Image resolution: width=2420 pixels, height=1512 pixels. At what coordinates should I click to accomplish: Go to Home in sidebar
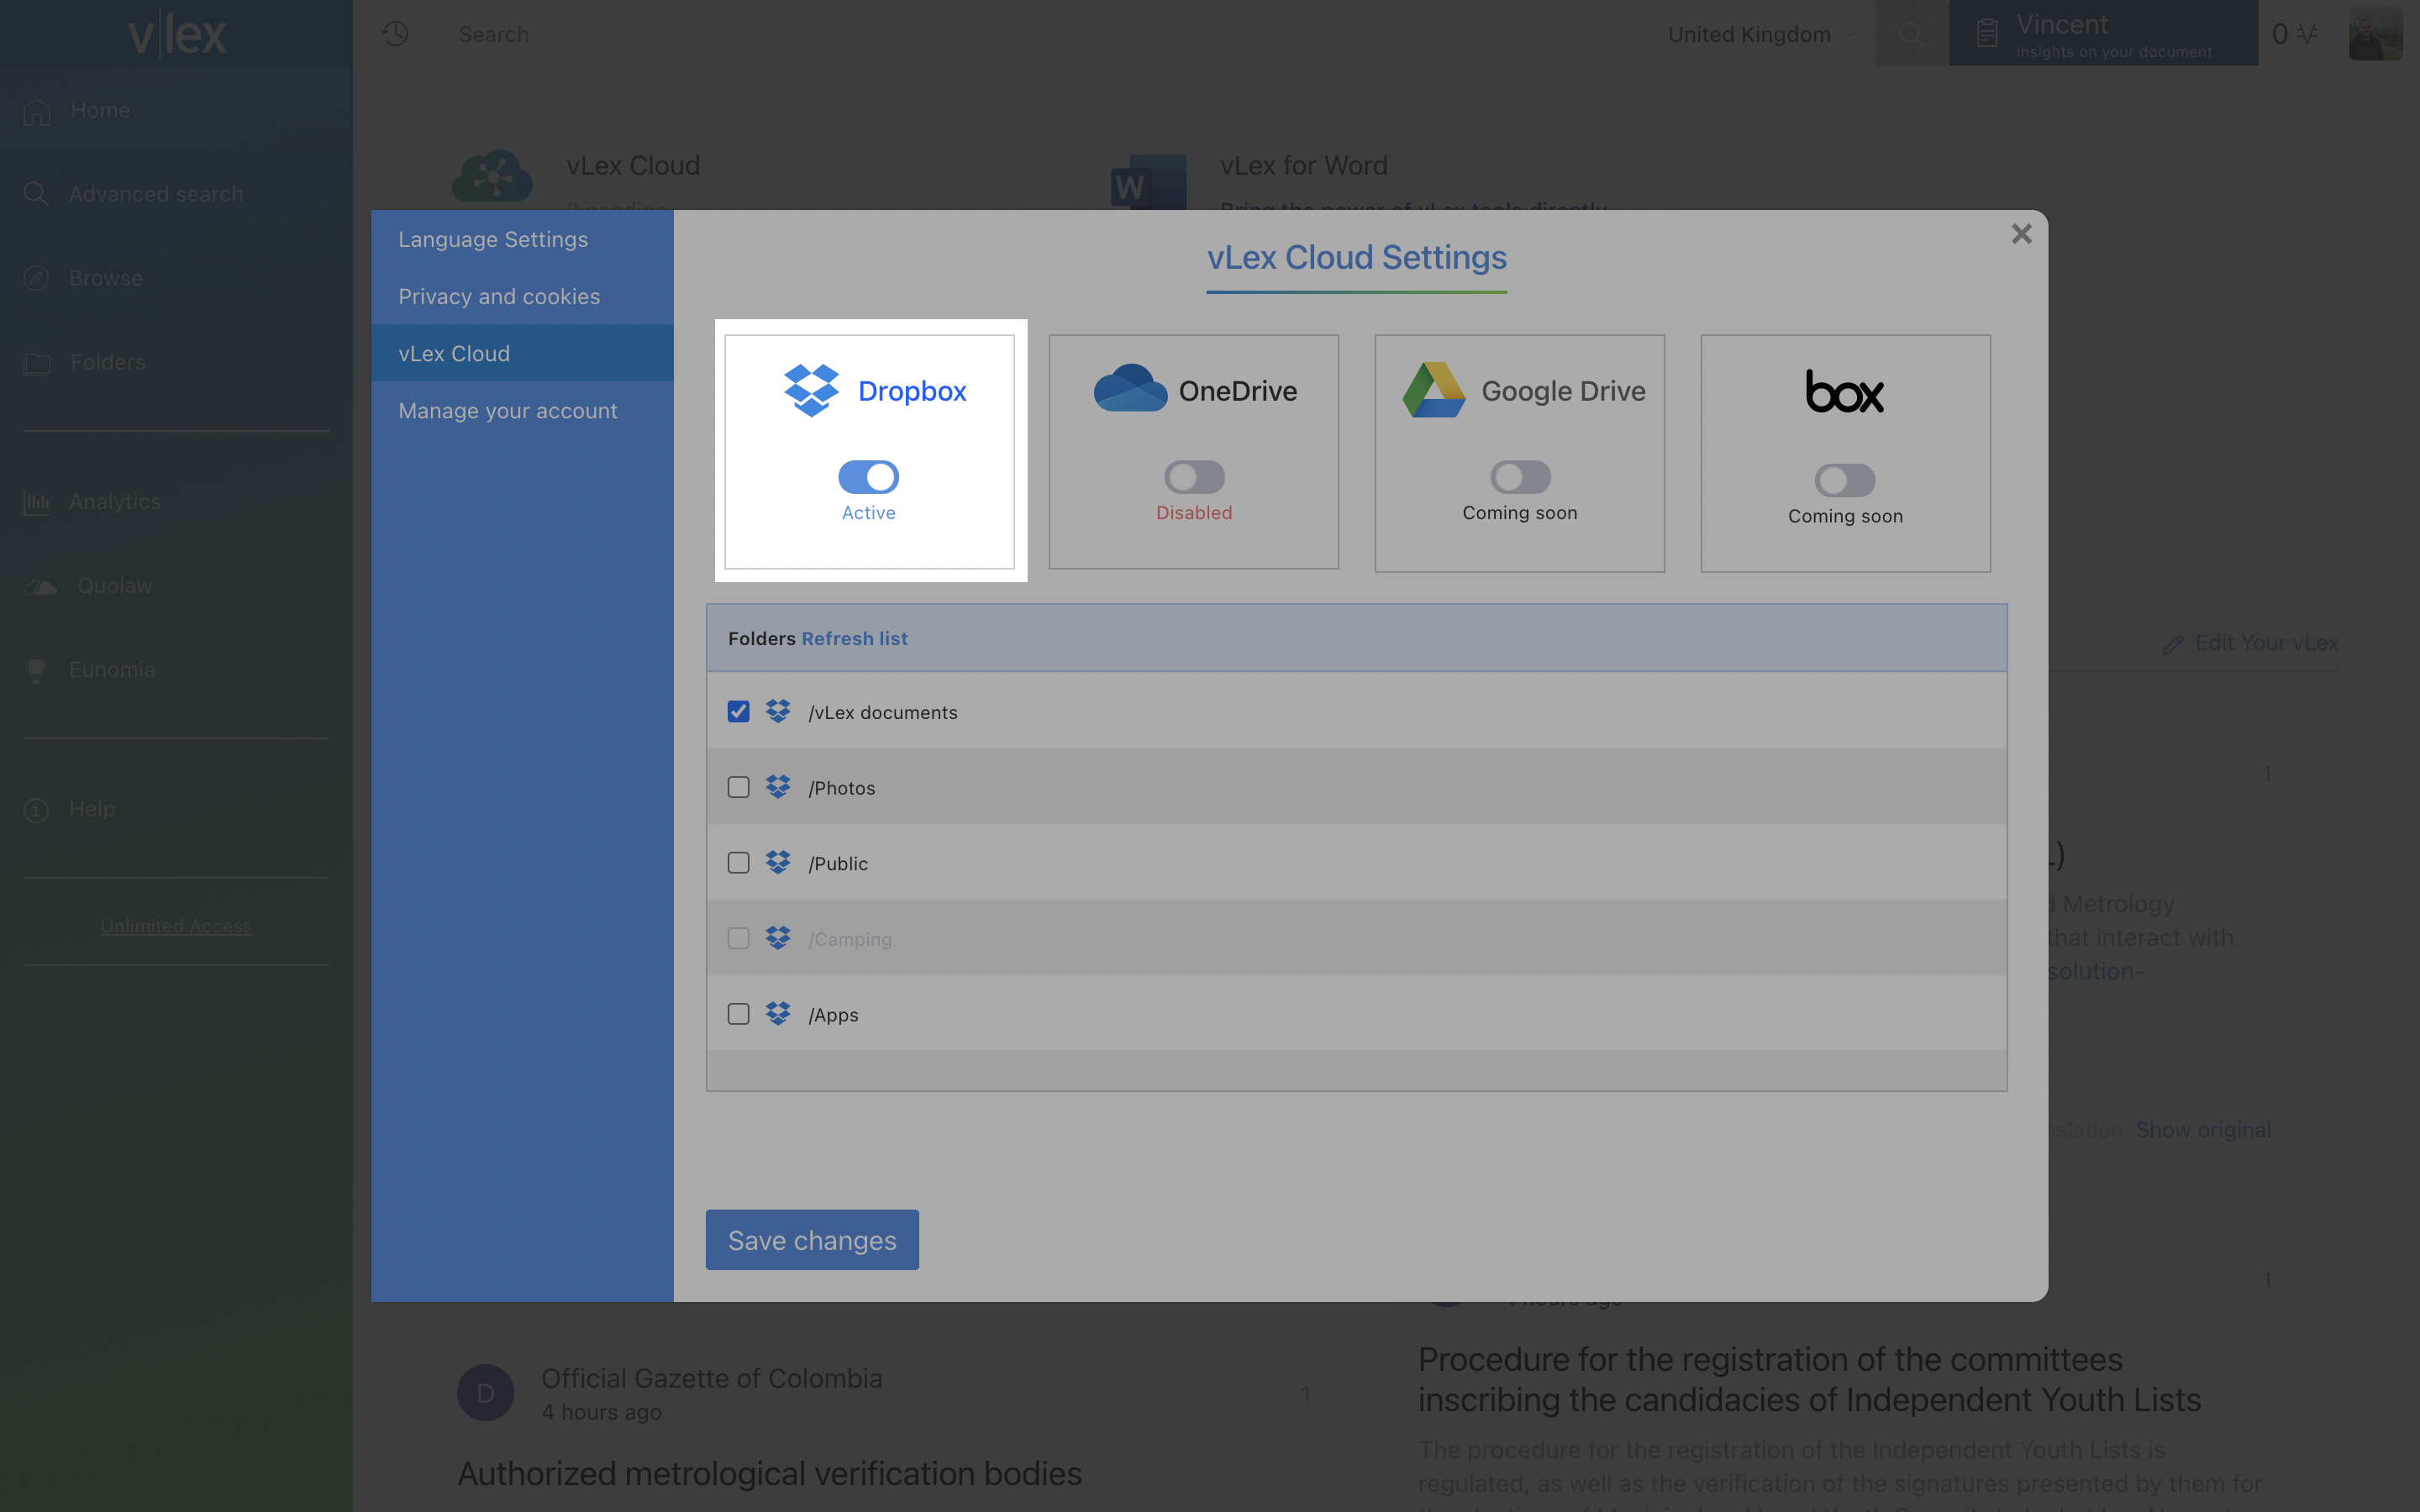pos(100,110)
